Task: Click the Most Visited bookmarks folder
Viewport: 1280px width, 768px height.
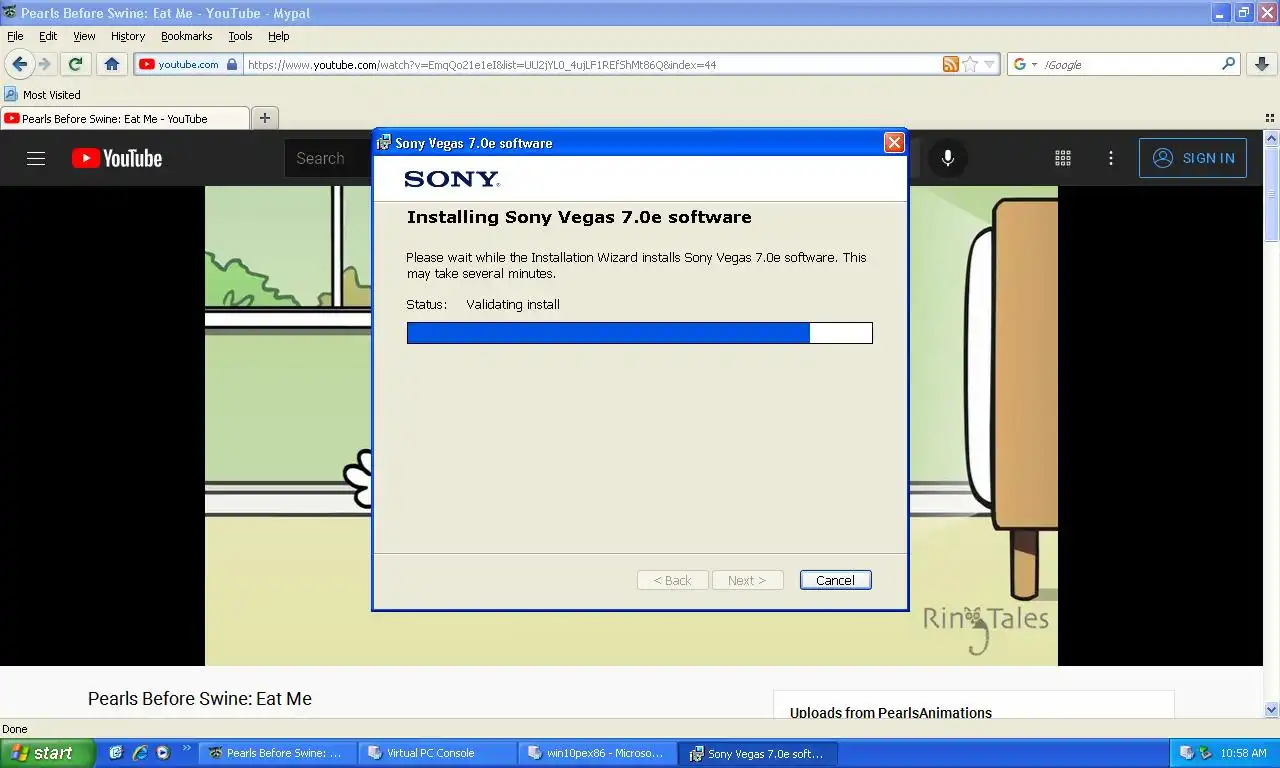Action: pyautogui.click(x=43, y=94)
